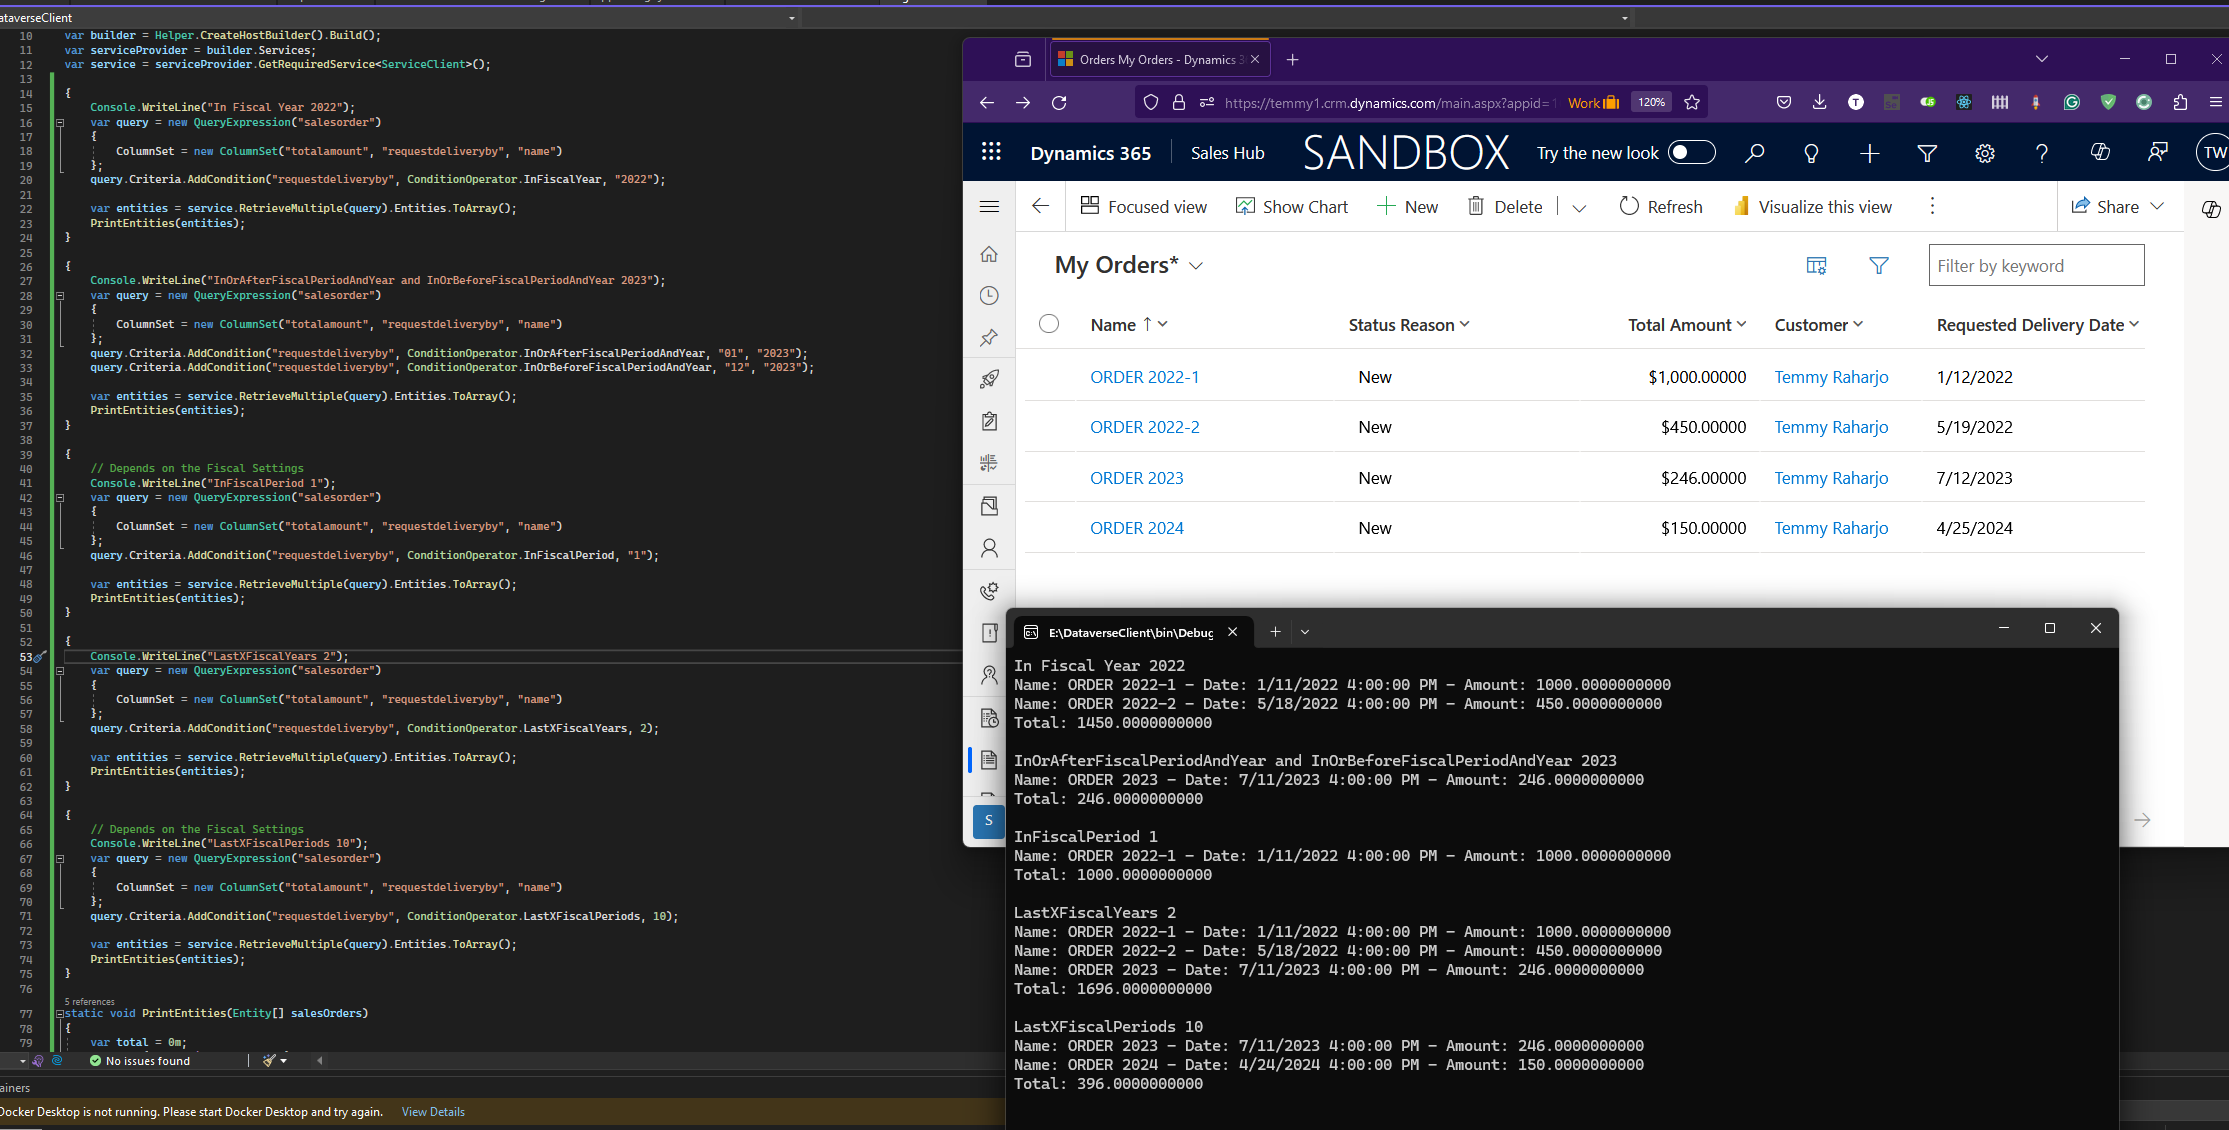The image size is (2229, 1130).
Task: Click the rocket icon in Dynamics sidebar
Action: pyautogui.click(x=989, y=380)
